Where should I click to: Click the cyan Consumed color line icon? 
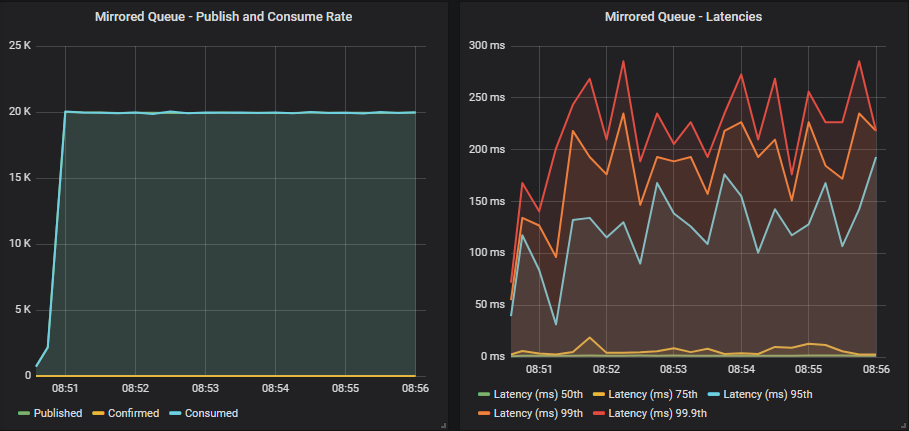point(173,413)
